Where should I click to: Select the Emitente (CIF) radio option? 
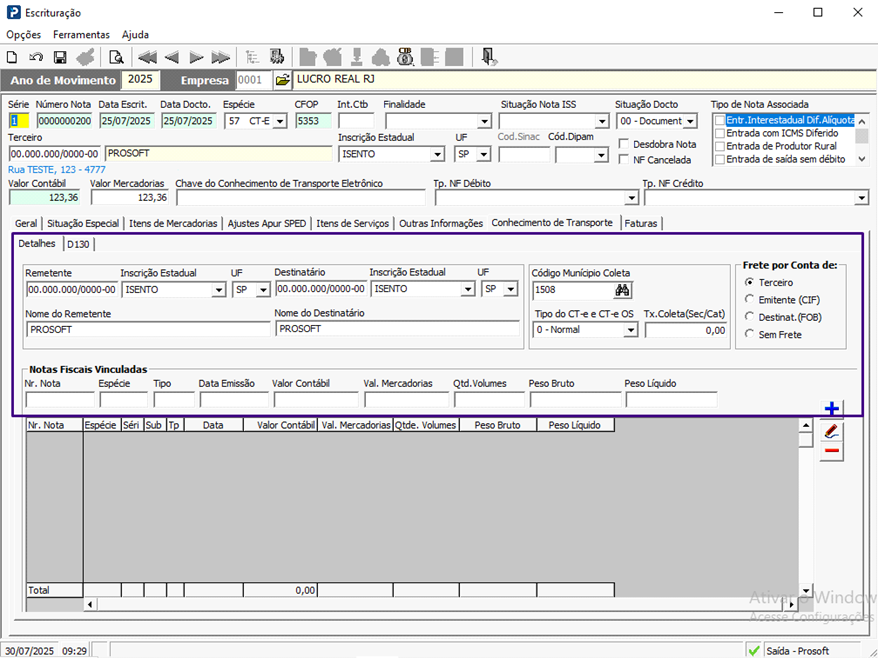point(750,300)
